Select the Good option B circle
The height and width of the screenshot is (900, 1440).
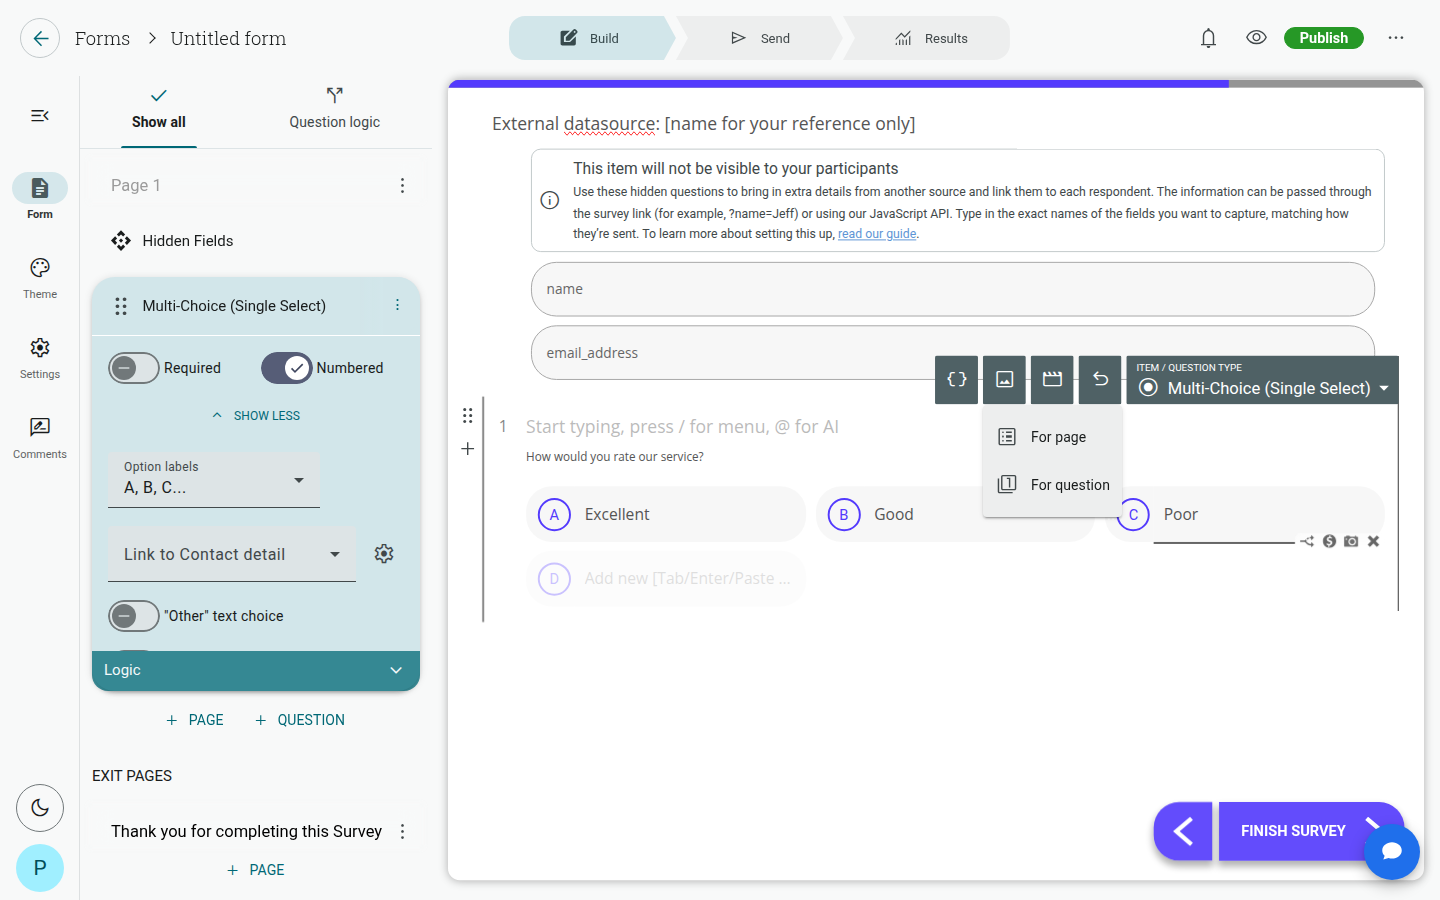point(844,515)
